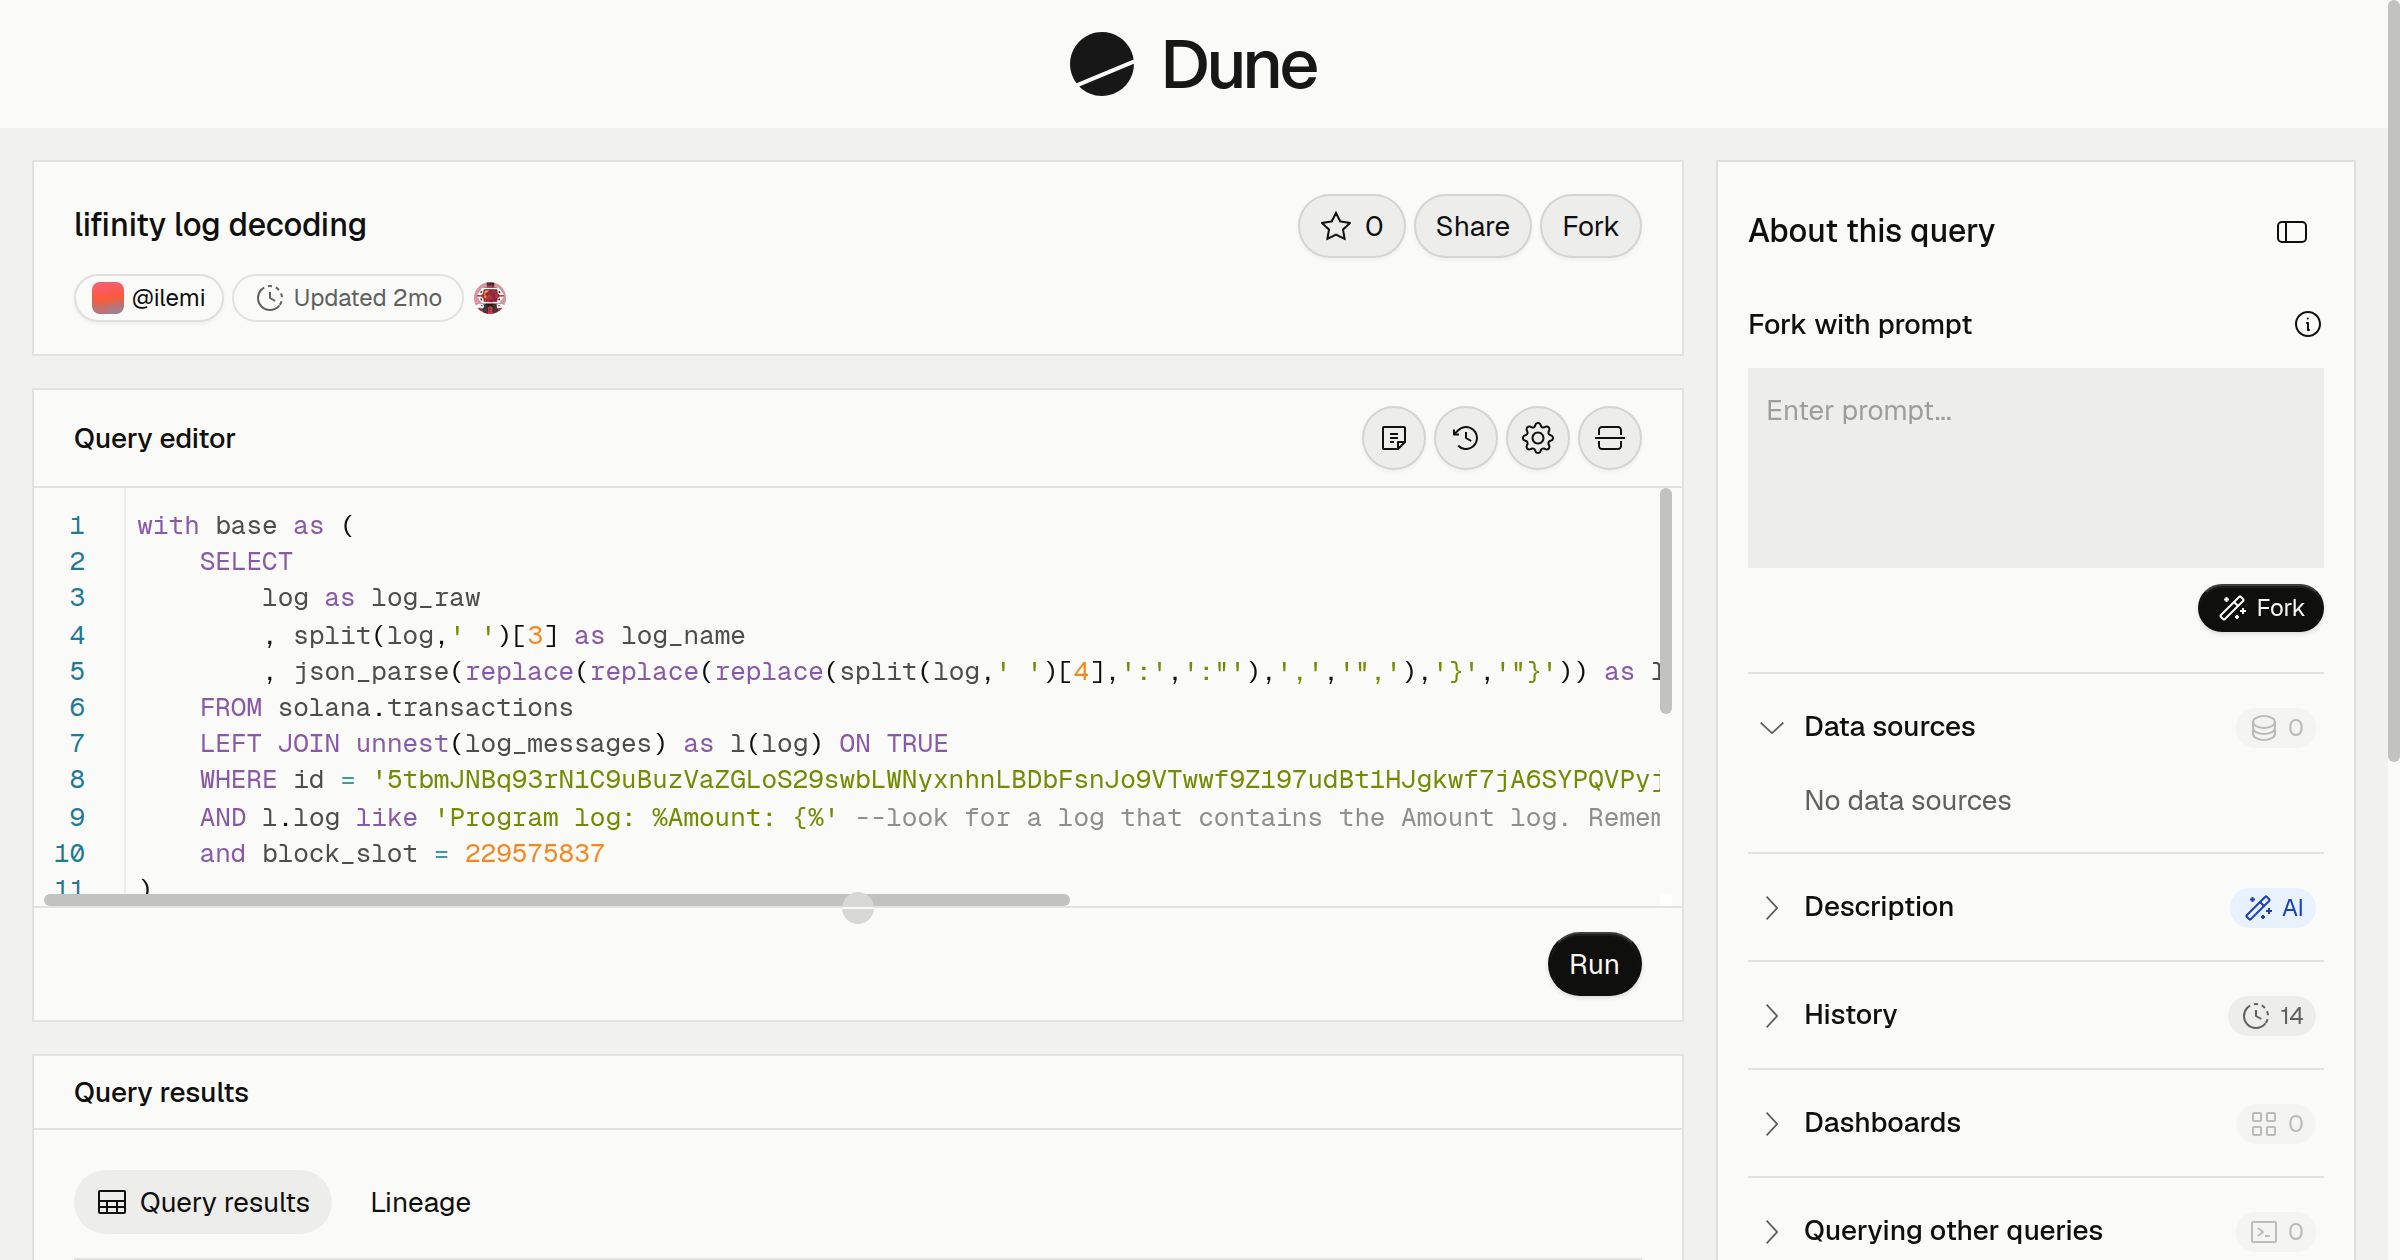Click into the Enter prompt text area
Viewport: 2400px width, 1260px height.
point(2036,468)
